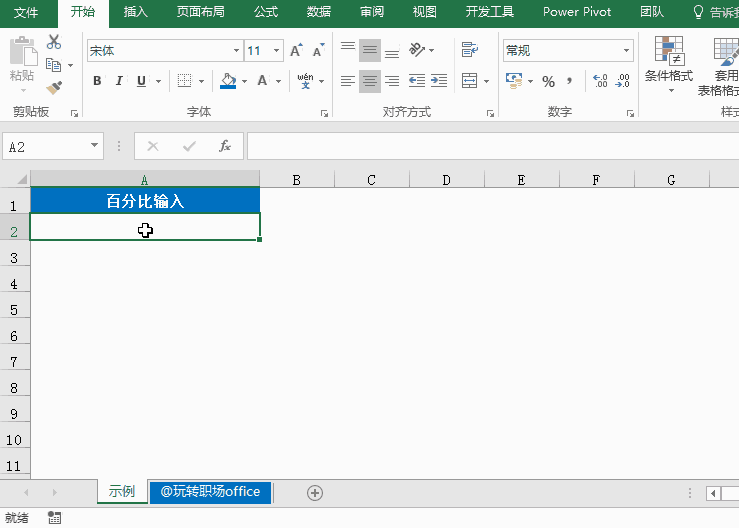Select the Format Painter brush
739x528 pixels.
coord(54,88)
